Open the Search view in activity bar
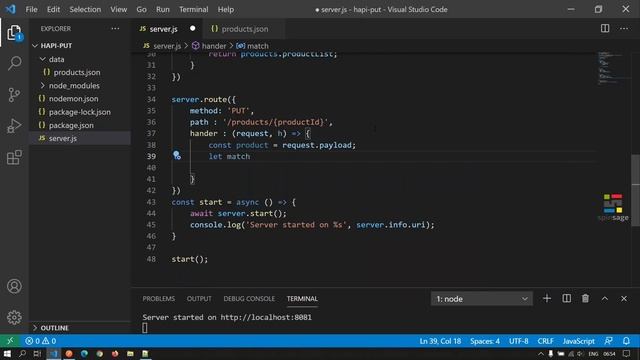 click(x=14, y=63)
